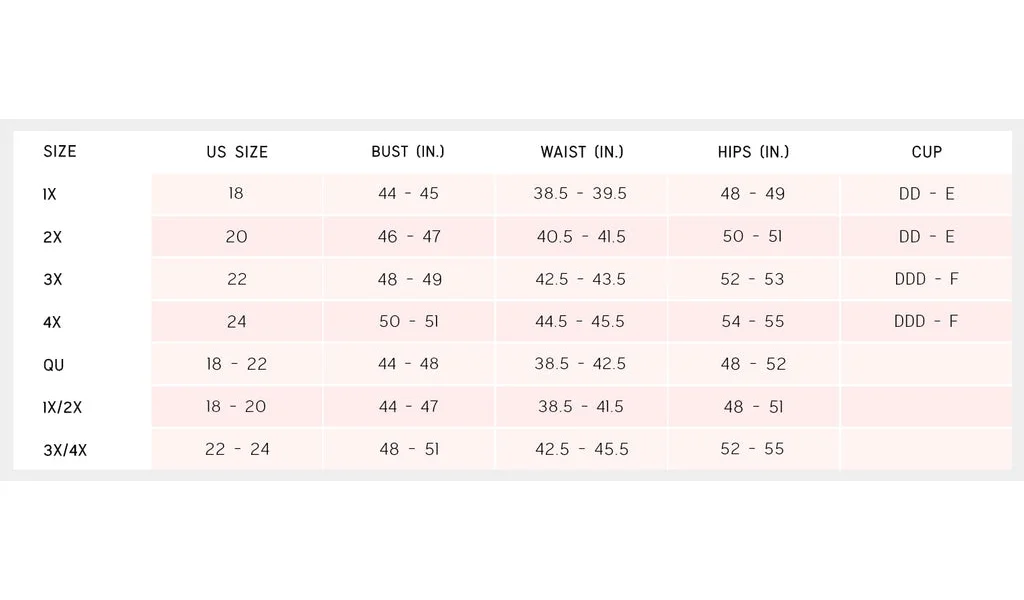Click the WAIST (IN.) header
Screen dimensions: 1024x600
582,152
